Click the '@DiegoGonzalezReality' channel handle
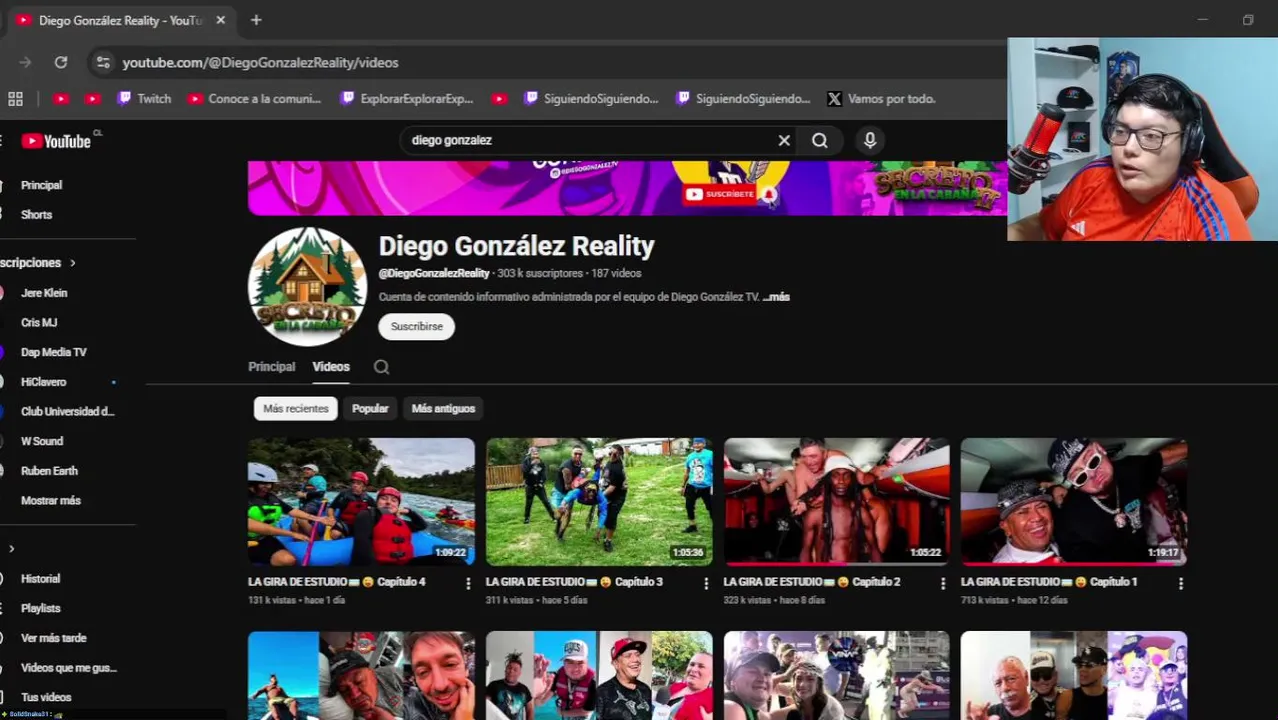1278x720 pixels. coord(434,273)
